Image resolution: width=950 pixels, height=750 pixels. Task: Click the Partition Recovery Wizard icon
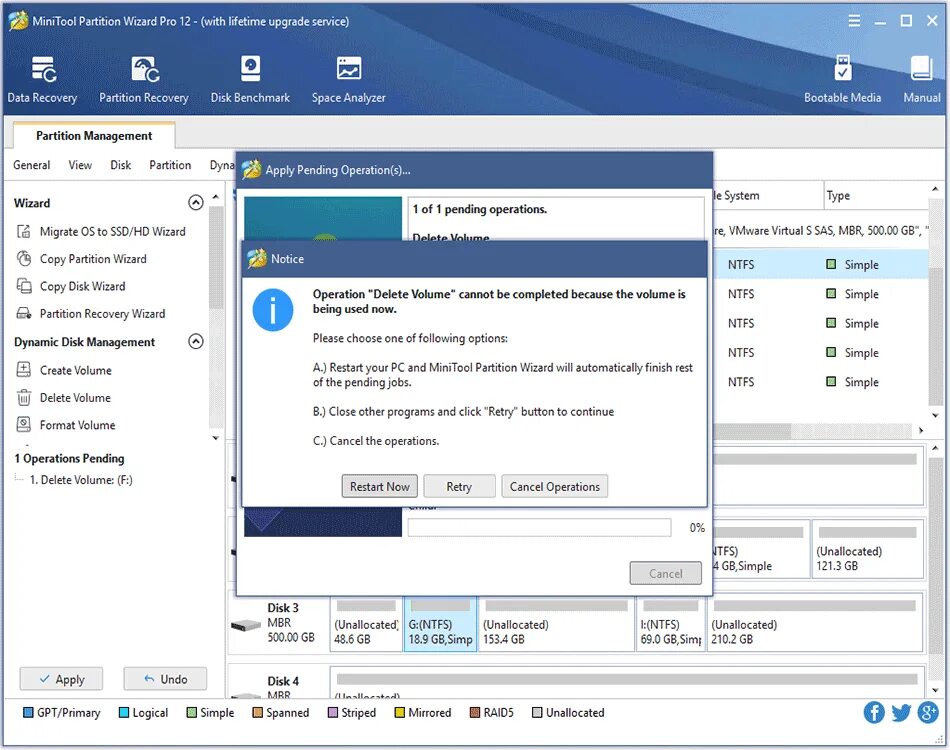click(x=24, y=313)
